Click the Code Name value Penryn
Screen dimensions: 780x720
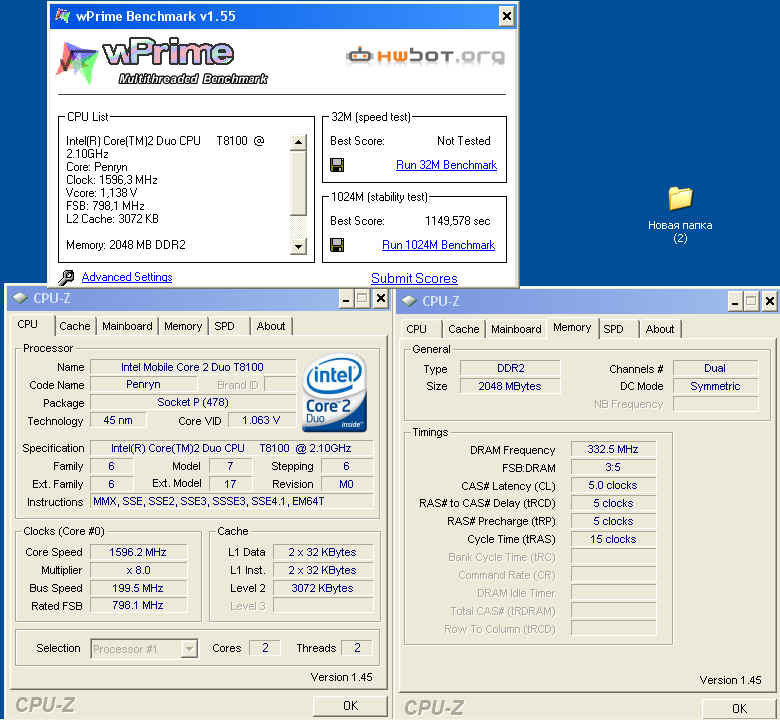[x=143, y=385]
